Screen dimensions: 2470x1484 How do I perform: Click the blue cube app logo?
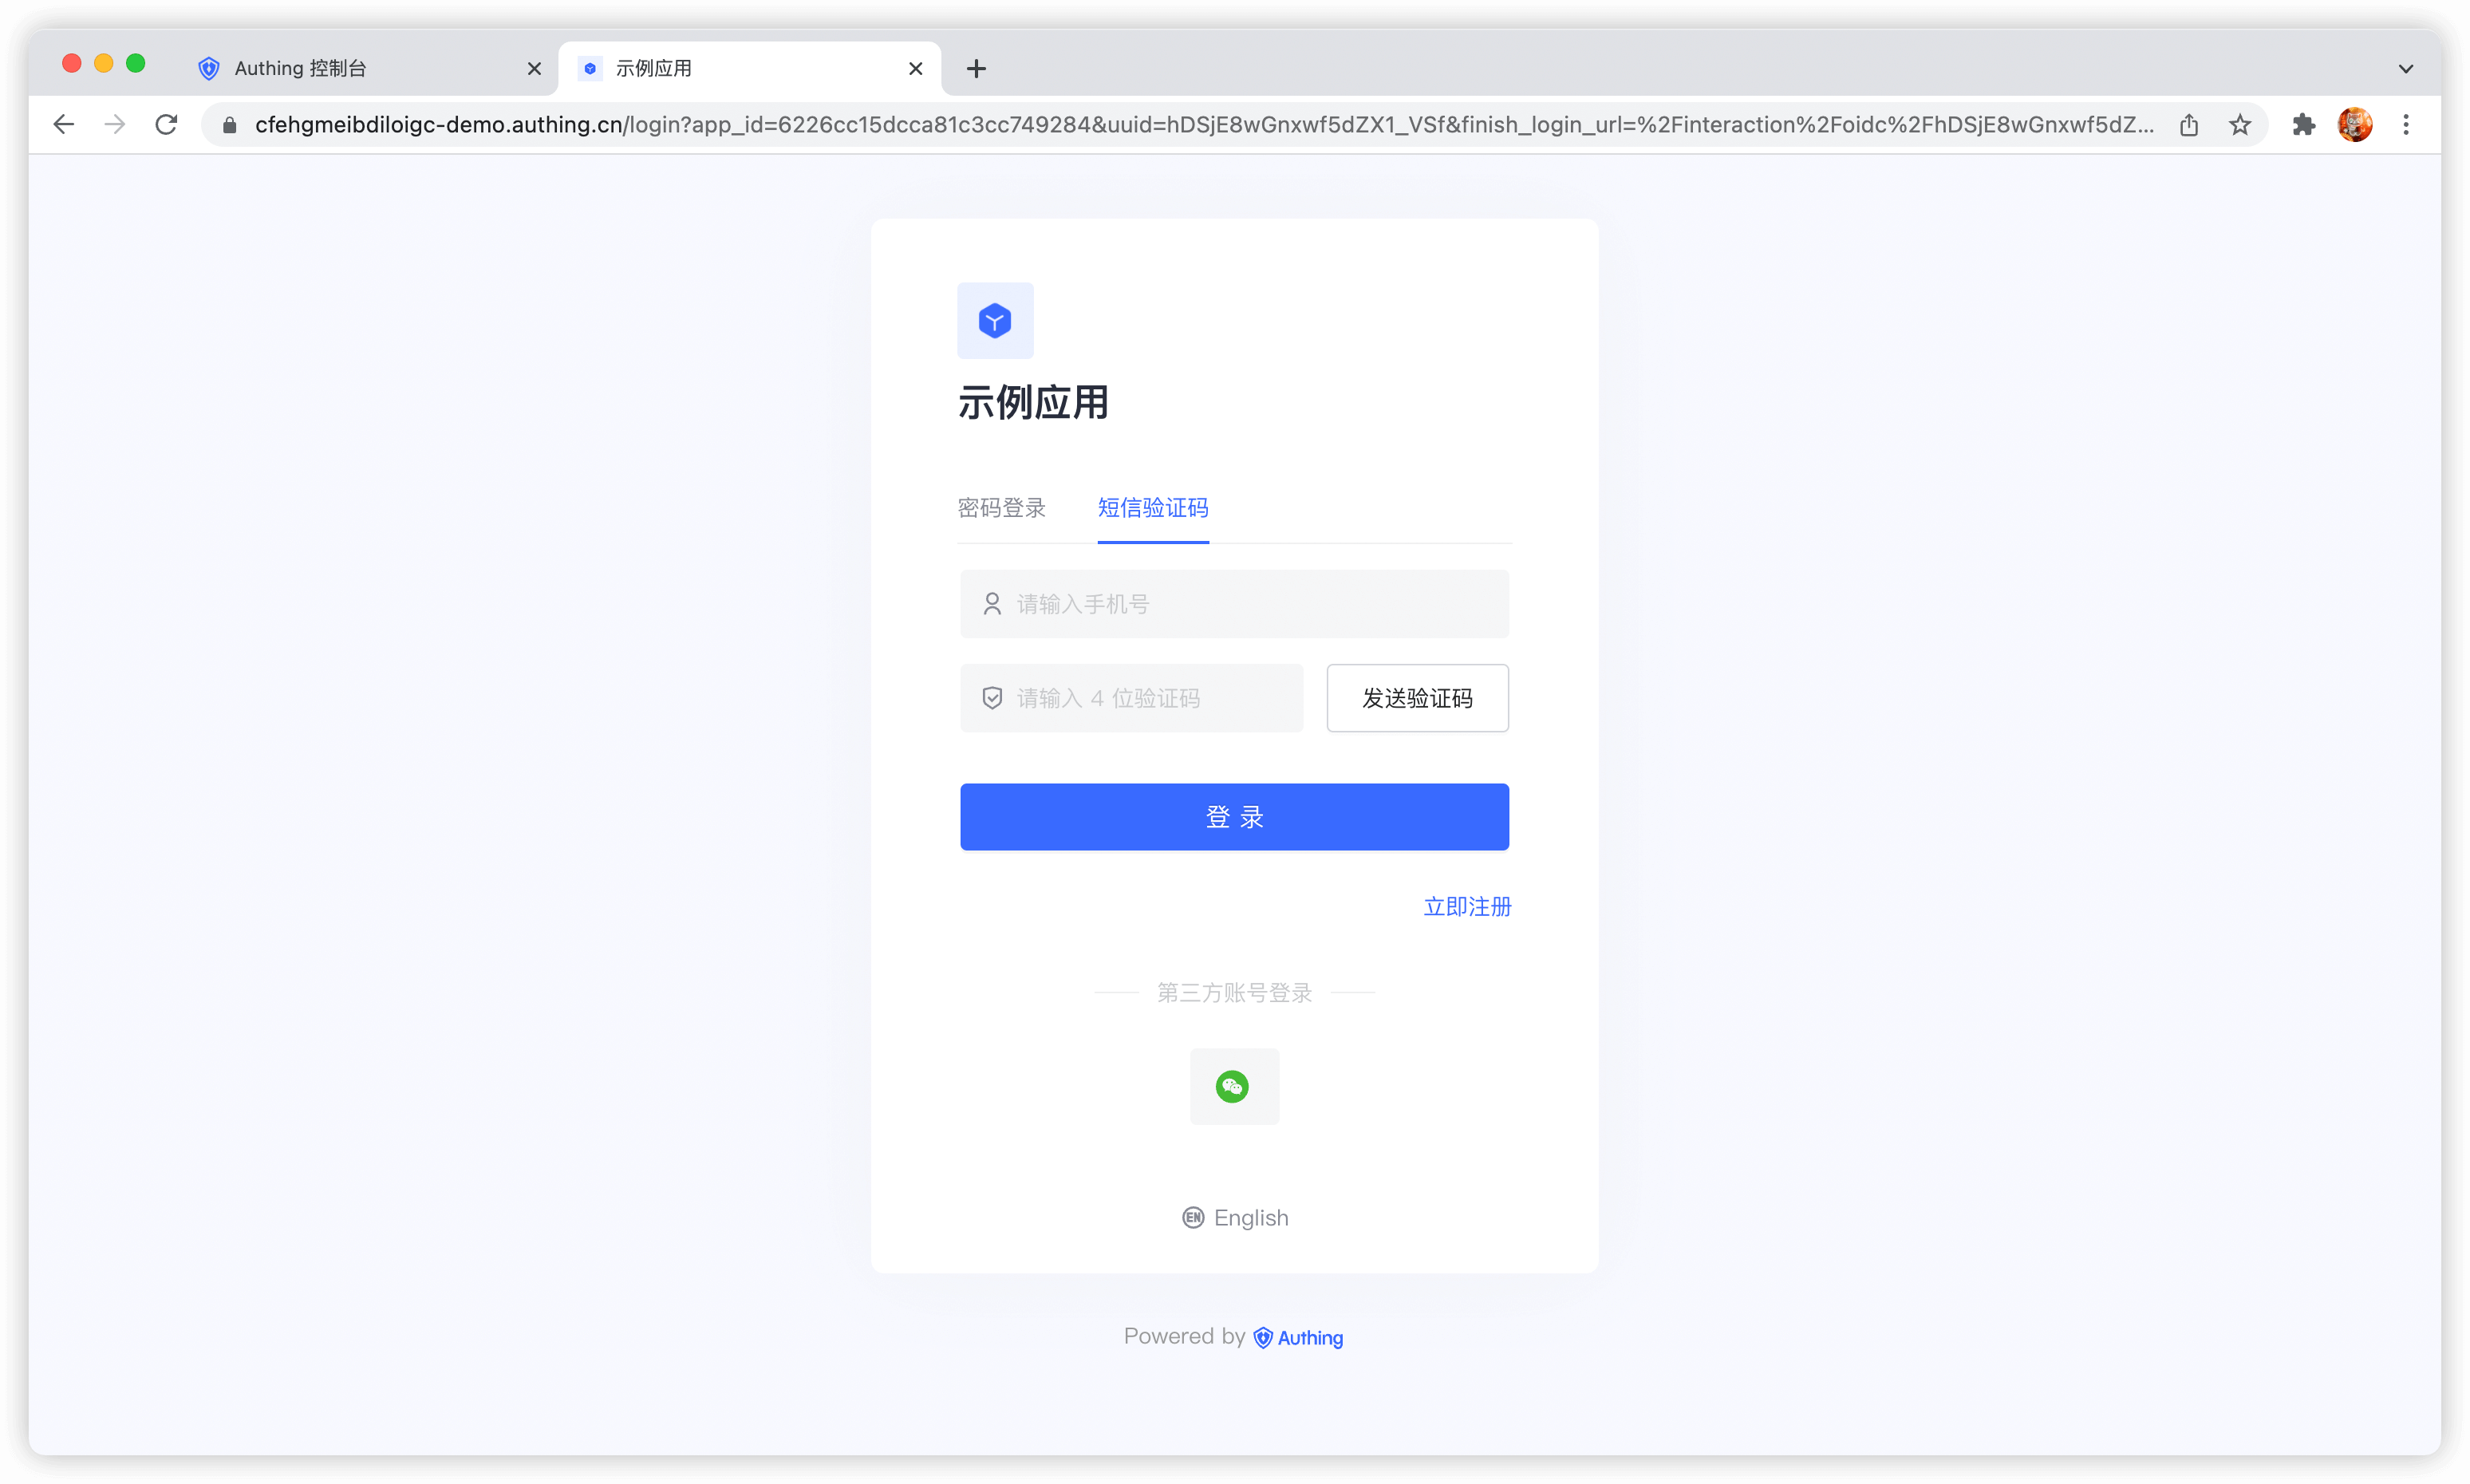(x=994, y=321)
